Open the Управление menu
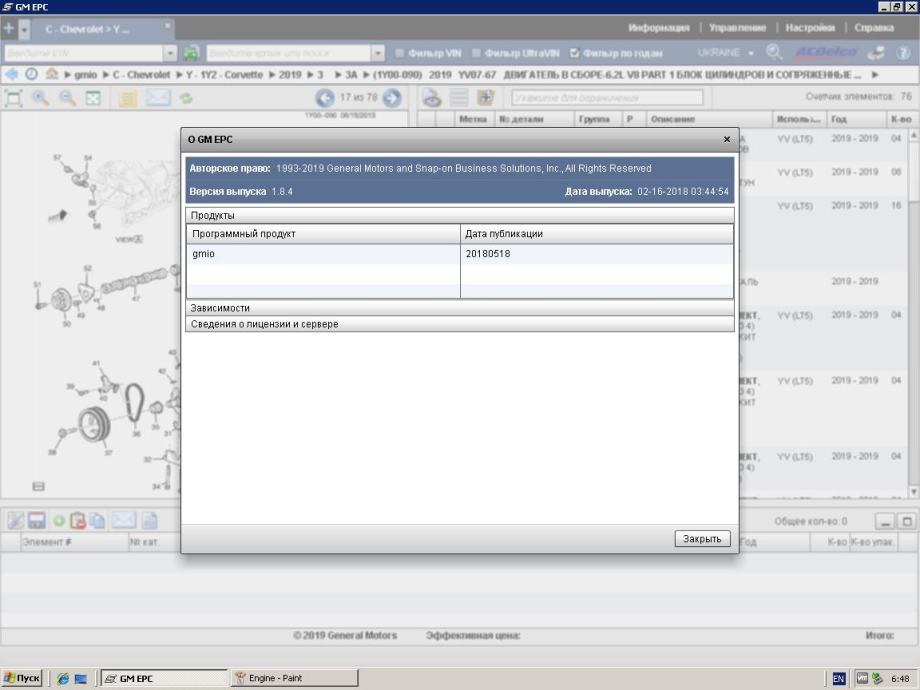The height and width of the screenshot is (690, 920). tap(737, 28)
